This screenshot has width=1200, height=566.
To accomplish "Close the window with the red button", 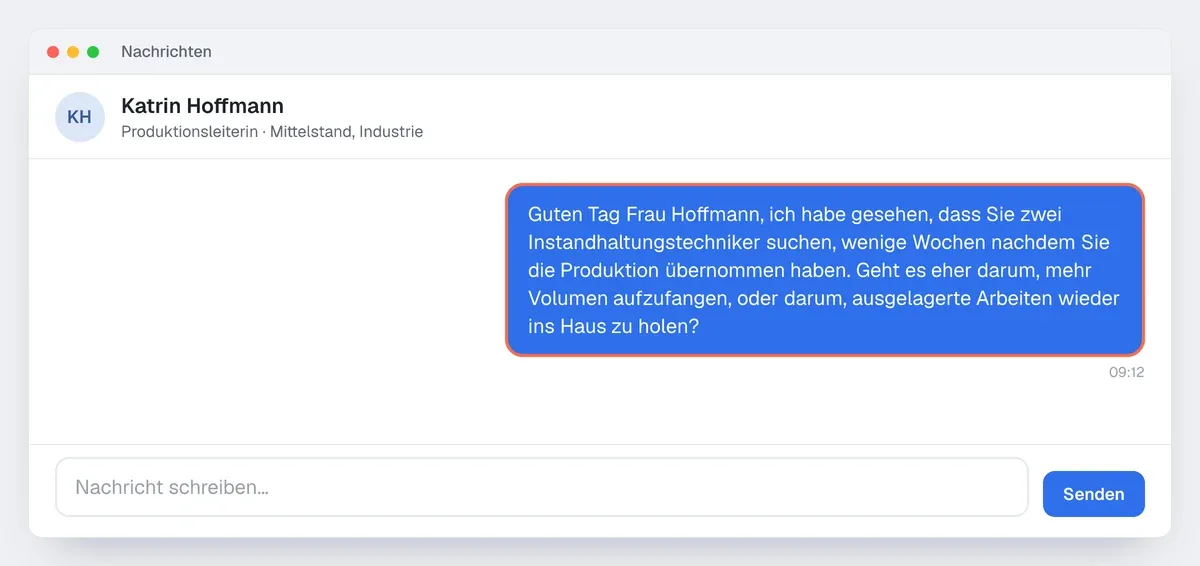I will pos(53,52).
